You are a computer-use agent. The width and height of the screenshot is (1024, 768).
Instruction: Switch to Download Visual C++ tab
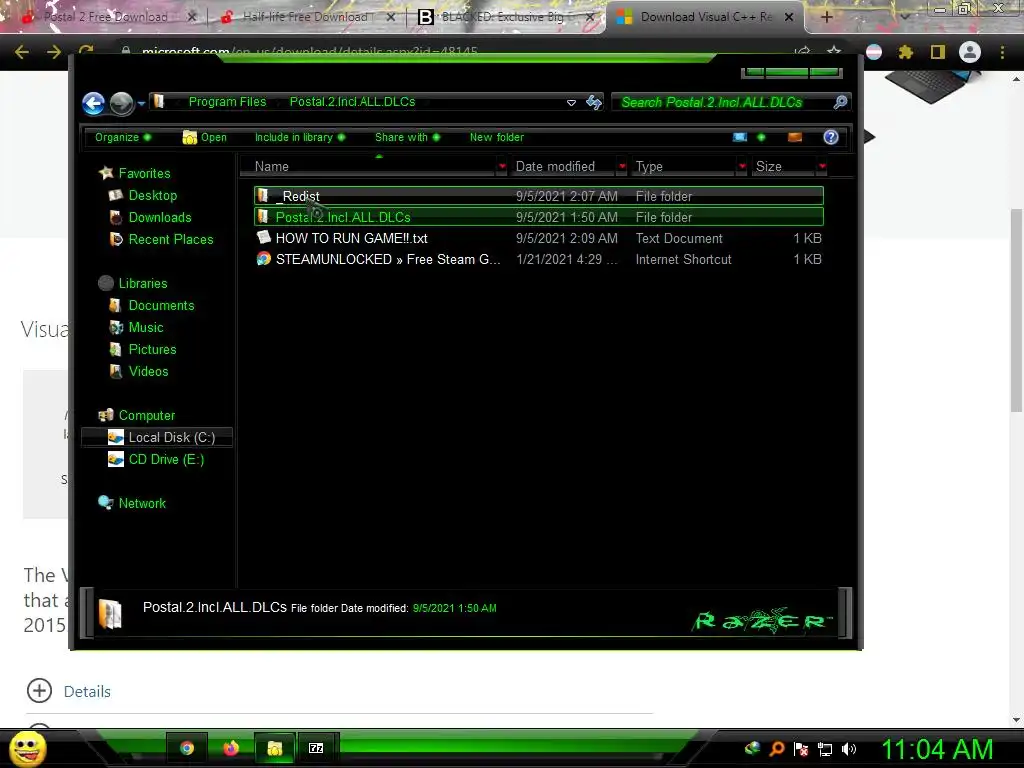(x=706, y=17)
